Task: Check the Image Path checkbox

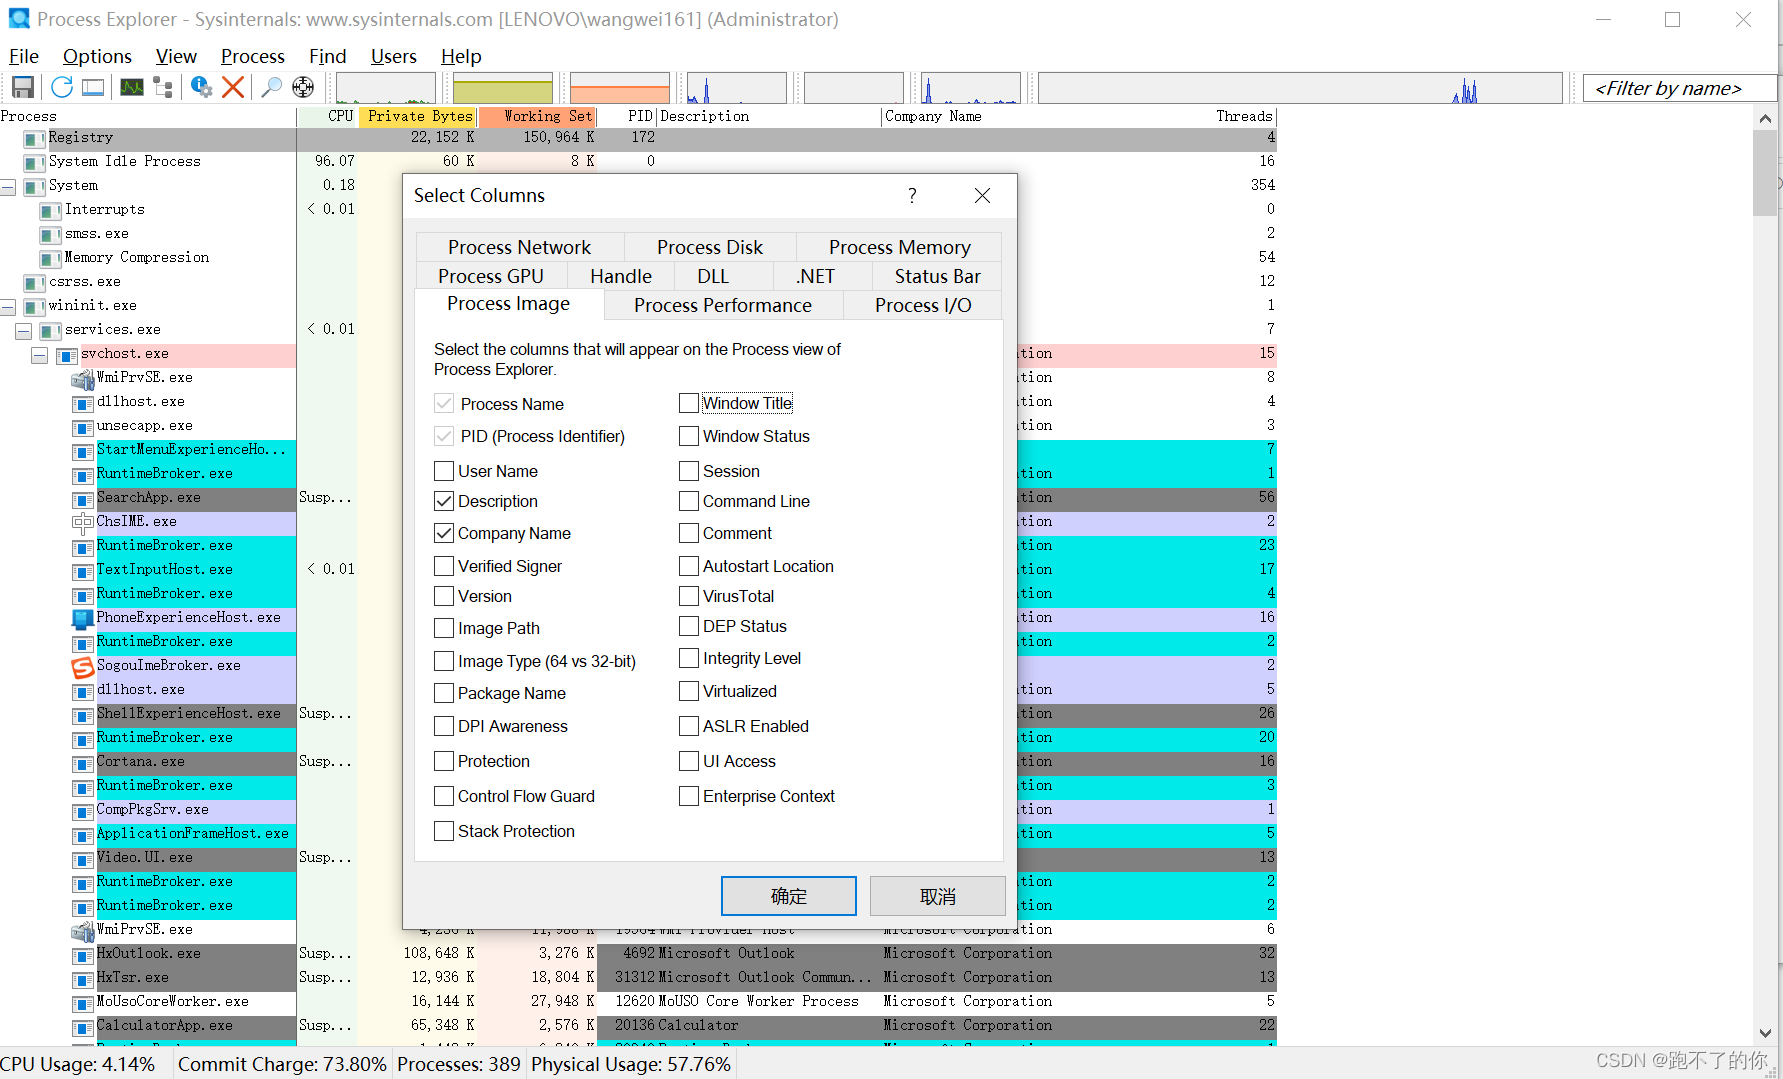Action: (444, 628)
